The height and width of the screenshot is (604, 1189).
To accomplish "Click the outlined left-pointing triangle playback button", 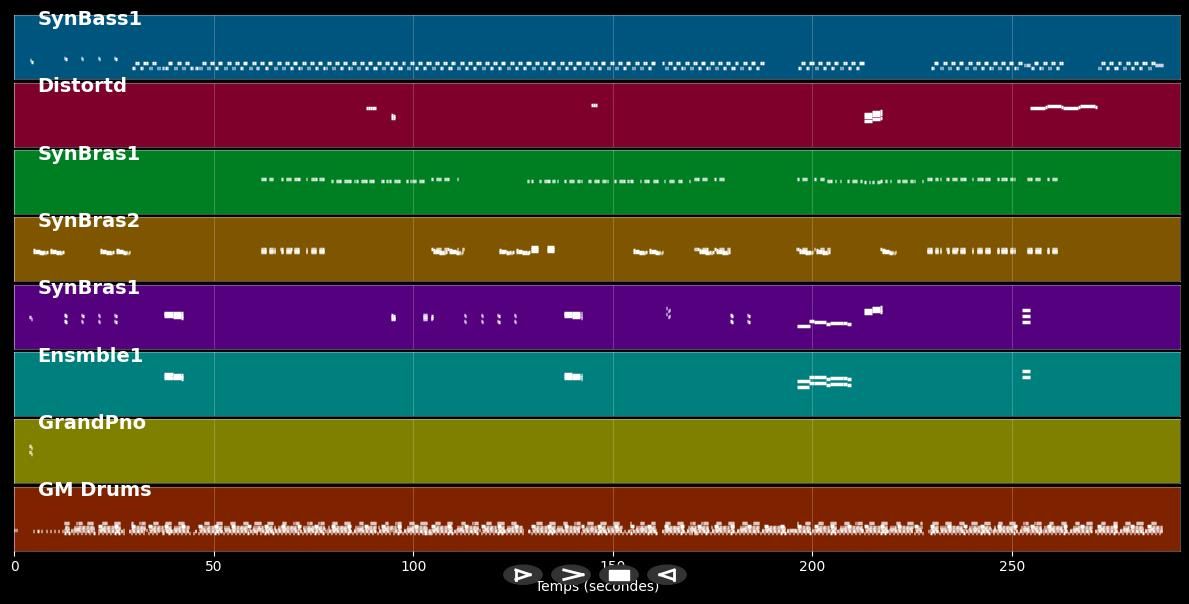I will click(667, 574).
